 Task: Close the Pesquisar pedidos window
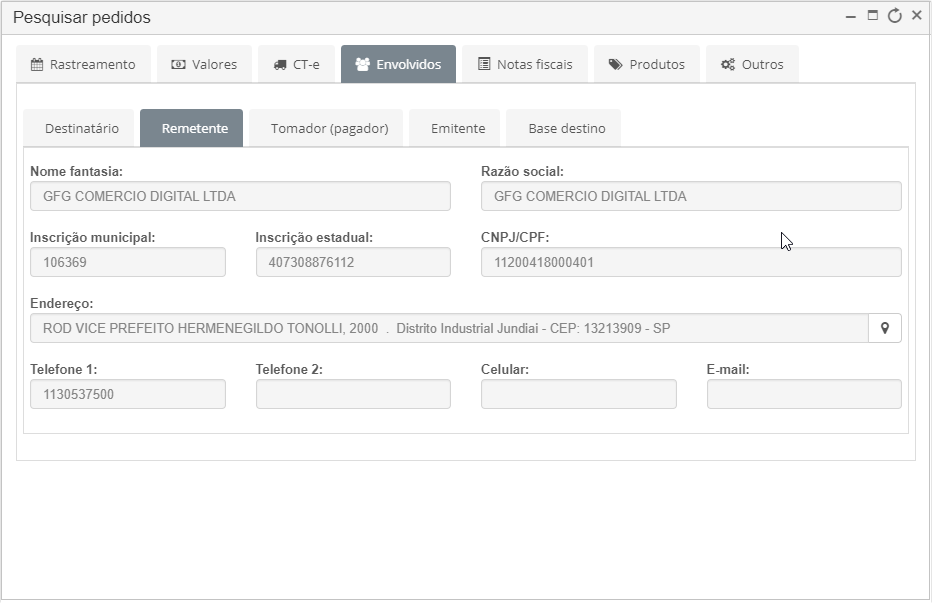tap(917, 15)
